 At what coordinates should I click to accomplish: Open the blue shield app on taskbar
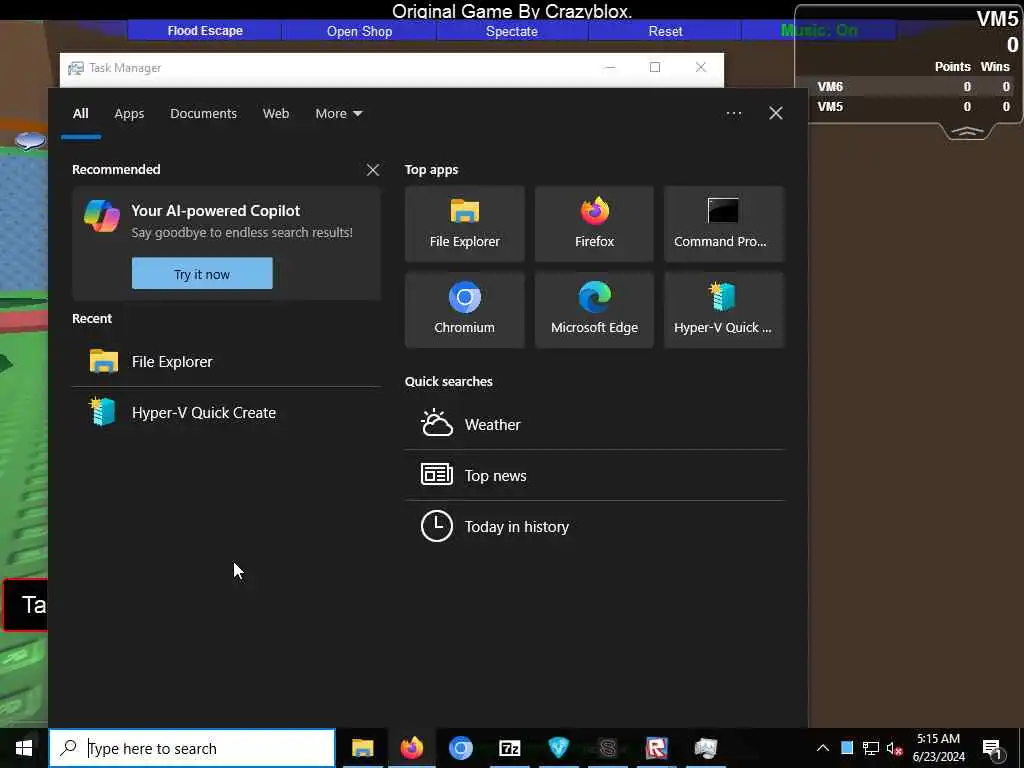click(558, 748)
